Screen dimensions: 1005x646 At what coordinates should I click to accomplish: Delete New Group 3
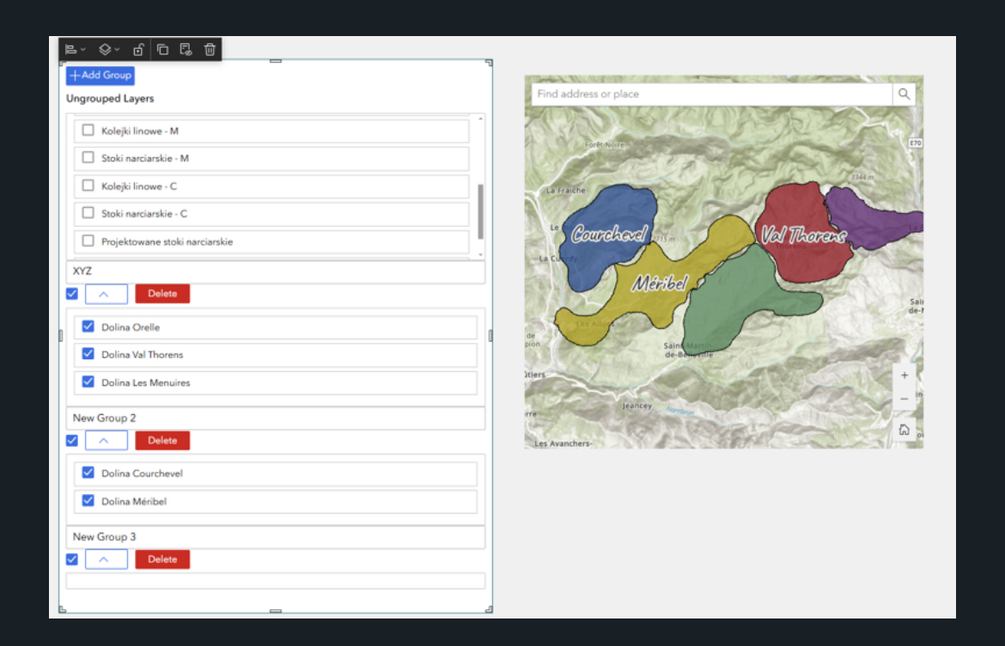[162, 559]
